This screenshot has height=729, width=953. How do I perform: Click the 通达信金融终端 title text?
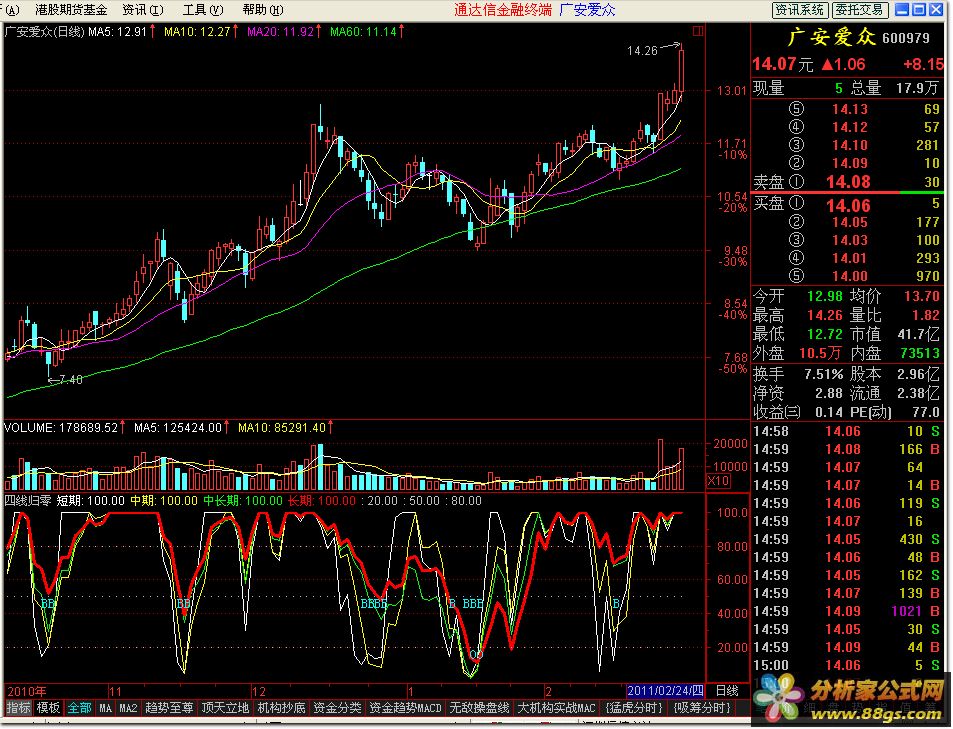503,10
